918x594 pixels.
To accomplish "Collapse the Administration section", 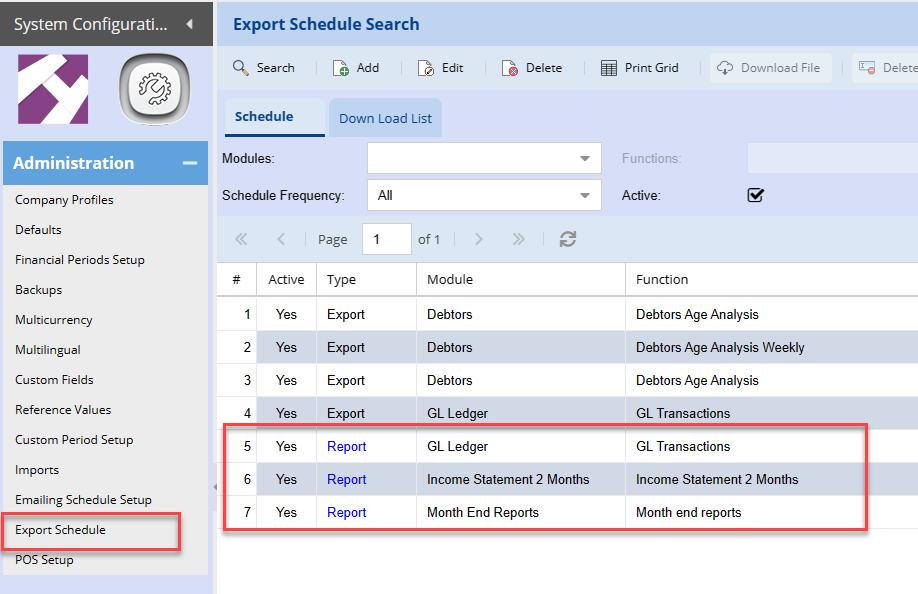I will click(x=188, y=163).
